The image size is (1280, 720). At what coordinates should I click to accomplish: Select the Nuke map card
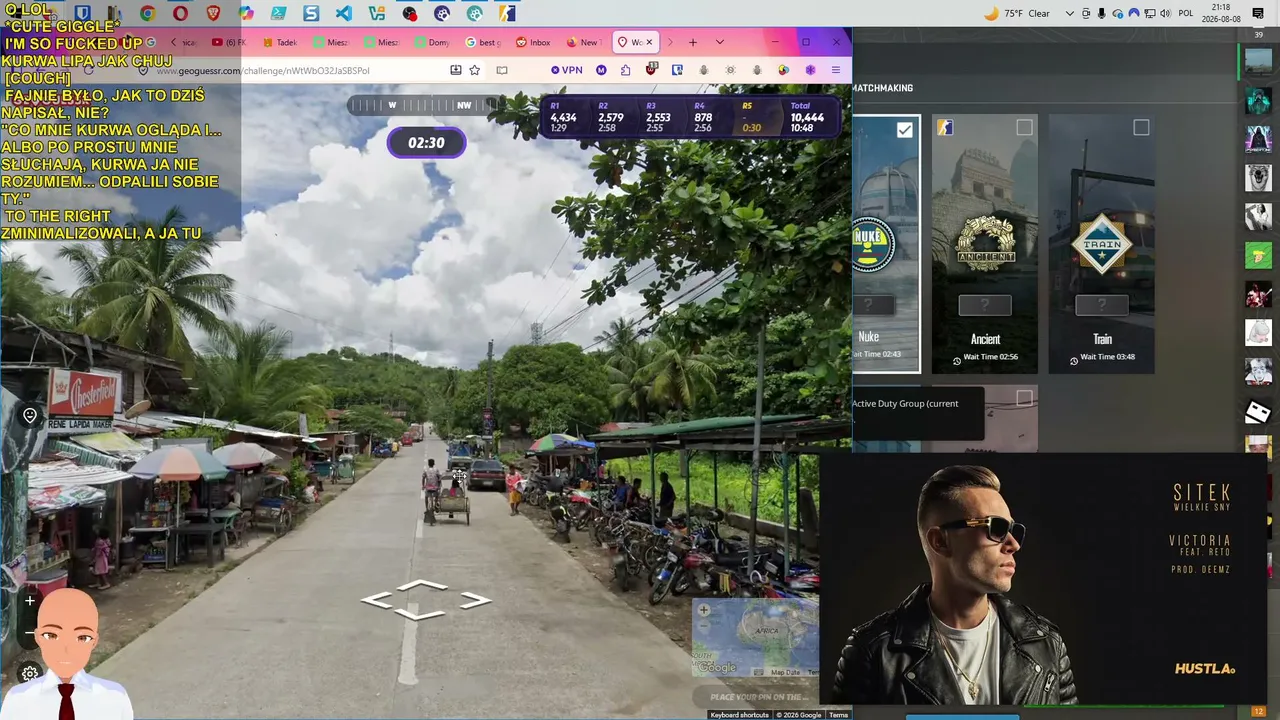(x=886, y=244)
